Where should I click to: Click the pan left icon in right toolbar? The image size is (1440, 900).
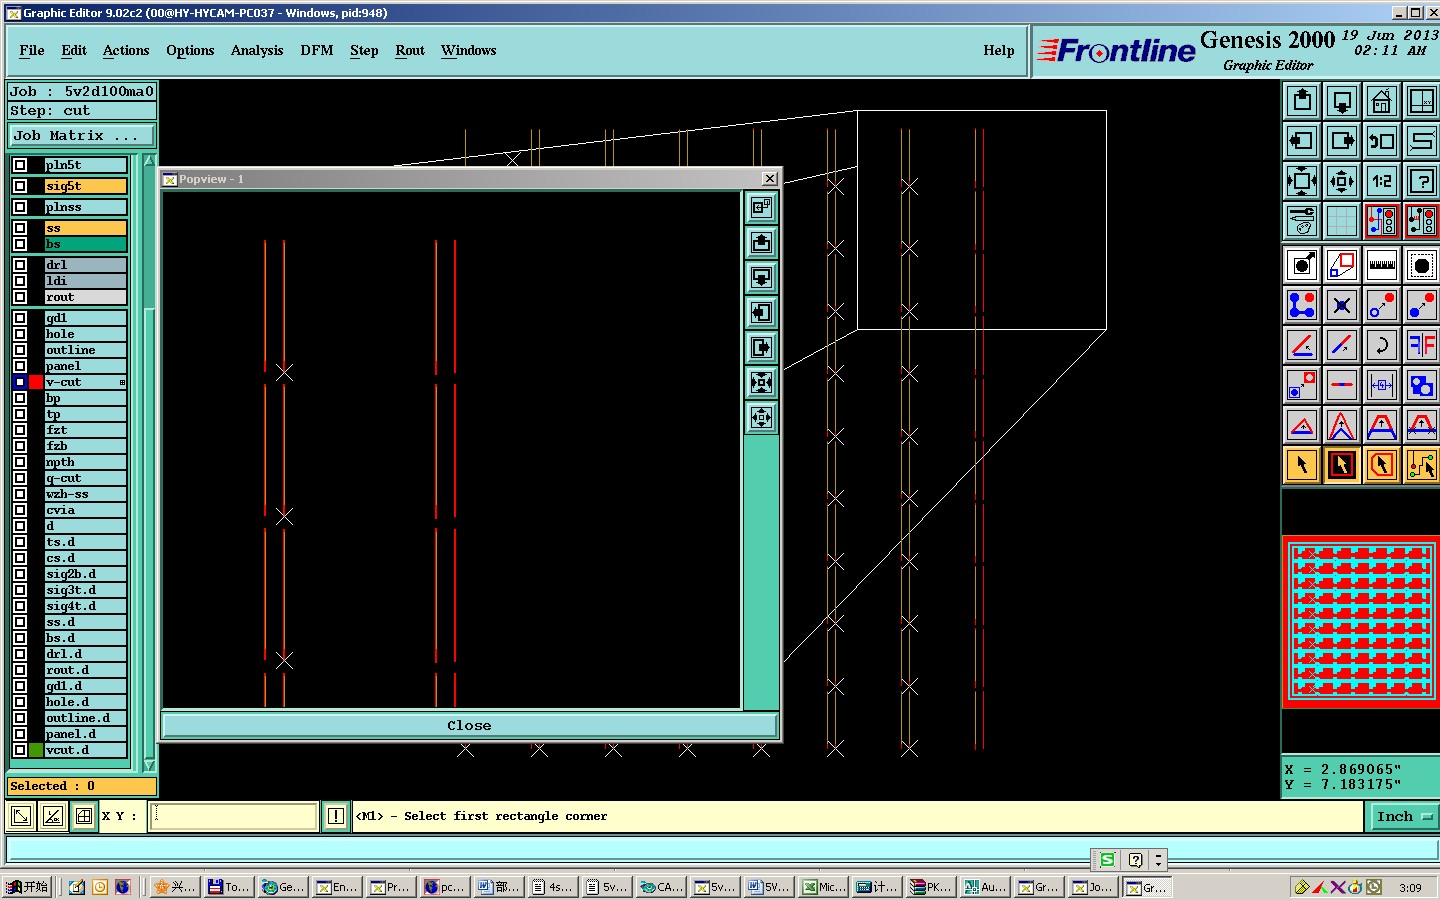(x=1302, y=141)
